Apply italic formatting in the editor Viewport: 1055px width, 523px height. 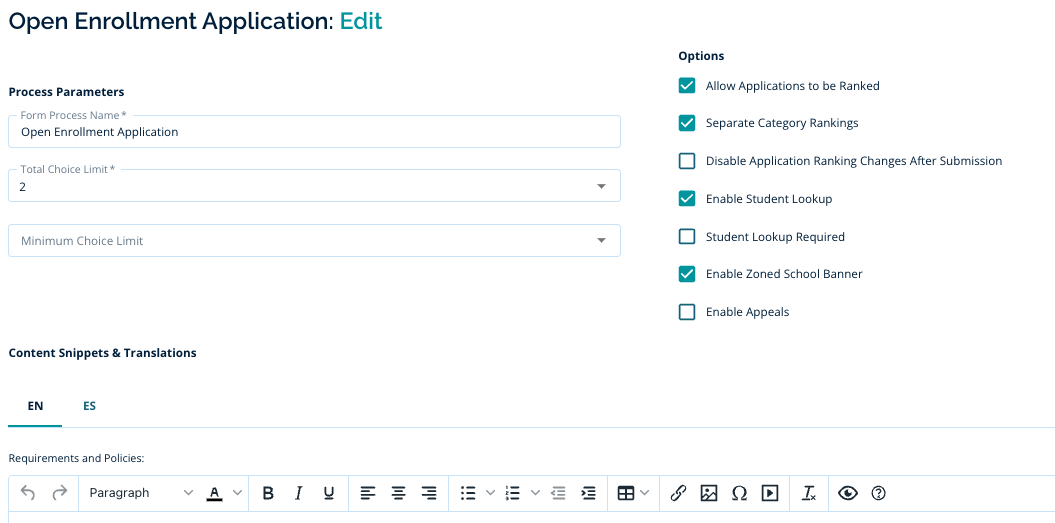(x=298, y=493)
